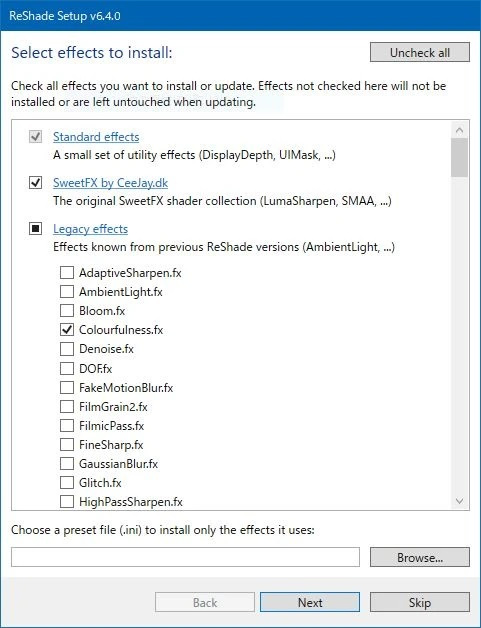481x628 pixels.
Task: Select the Bloom.fx checkbox
Action: coord(67,311)
